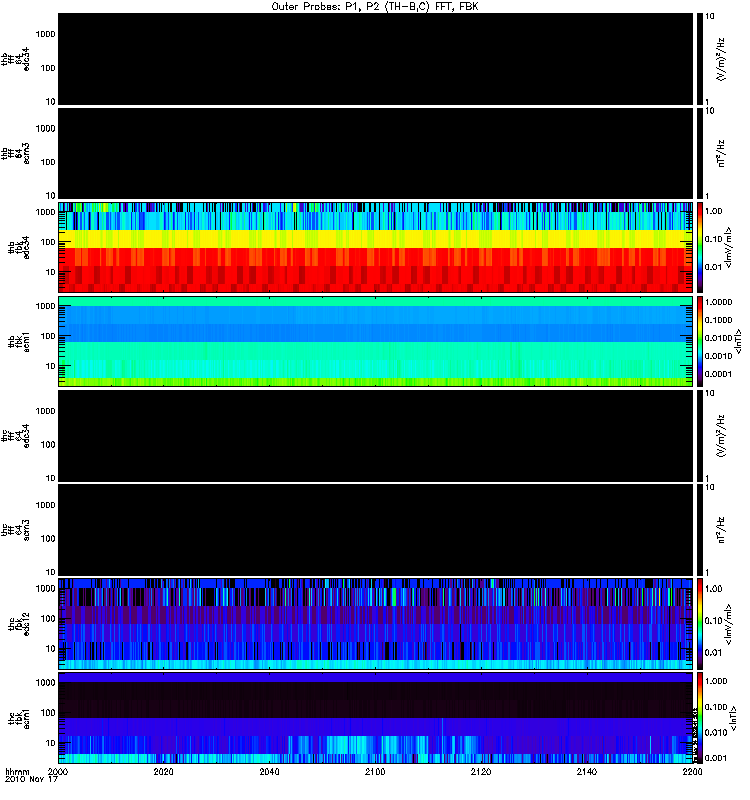Click the '100' y-axis tick of thb fff scm3 panel
750x800 pixels.
click(48, 162)
